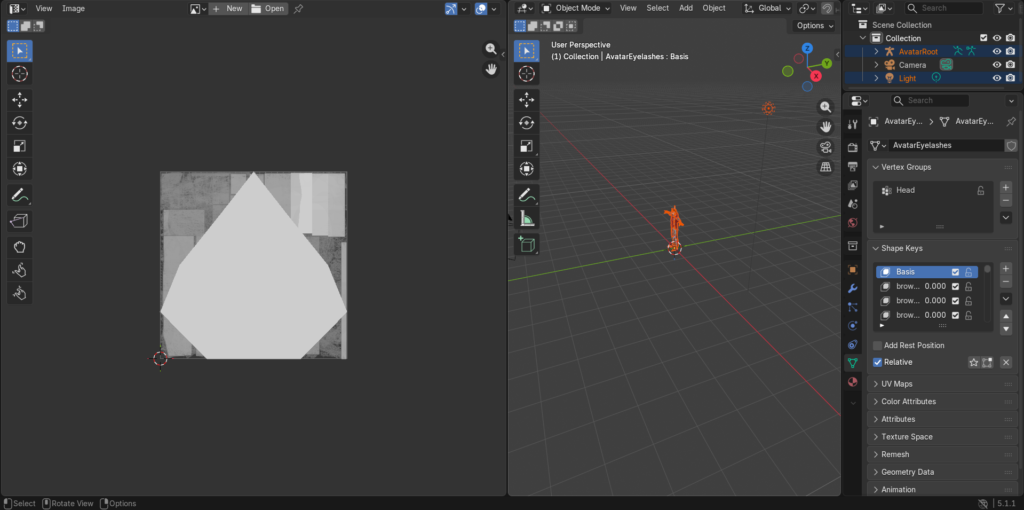Click the Grab tool in image editor toolbar
Viewport: 1024px width, 510px height.
click(20, 247)
